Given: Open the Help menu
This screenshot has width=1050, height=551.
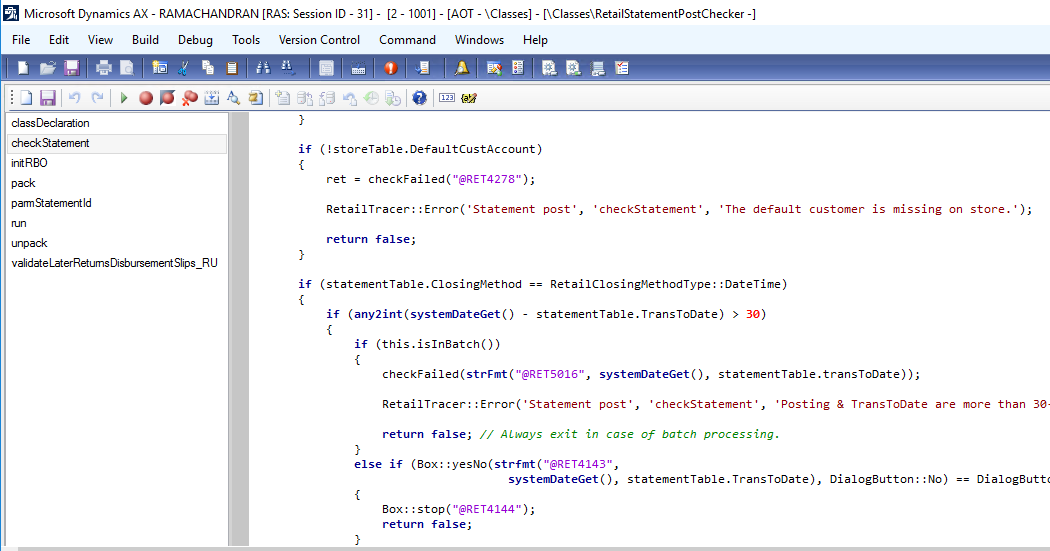Looking at the screenshot, I should coord(535,40).
